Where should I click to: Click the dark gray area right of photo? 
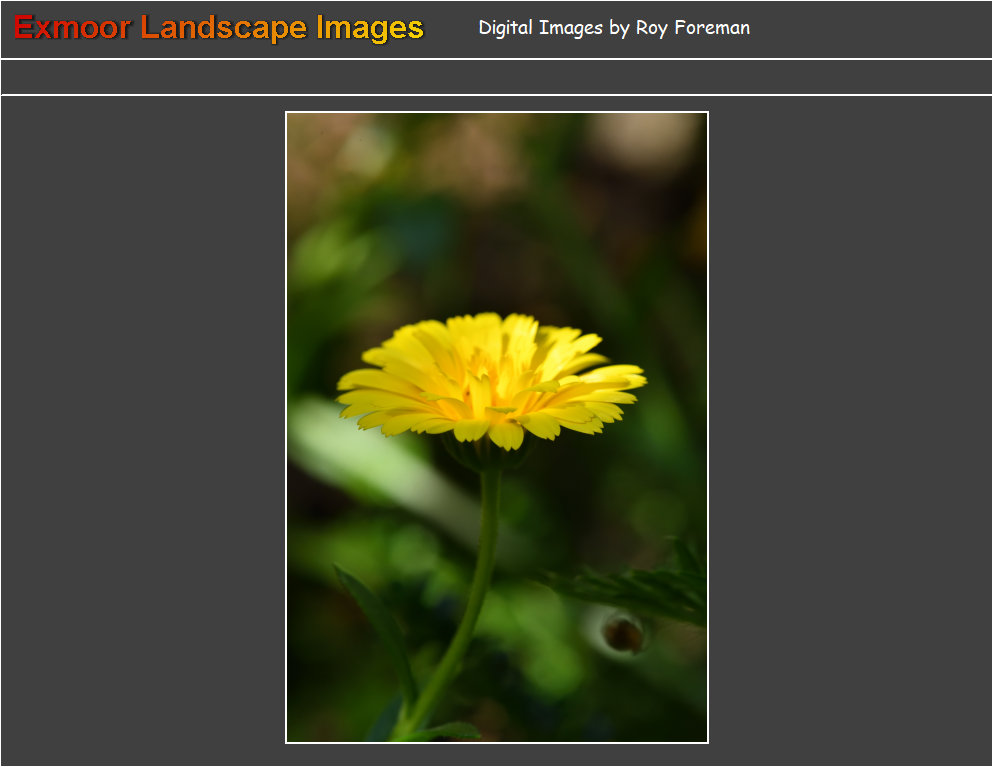tap(850, 430)
